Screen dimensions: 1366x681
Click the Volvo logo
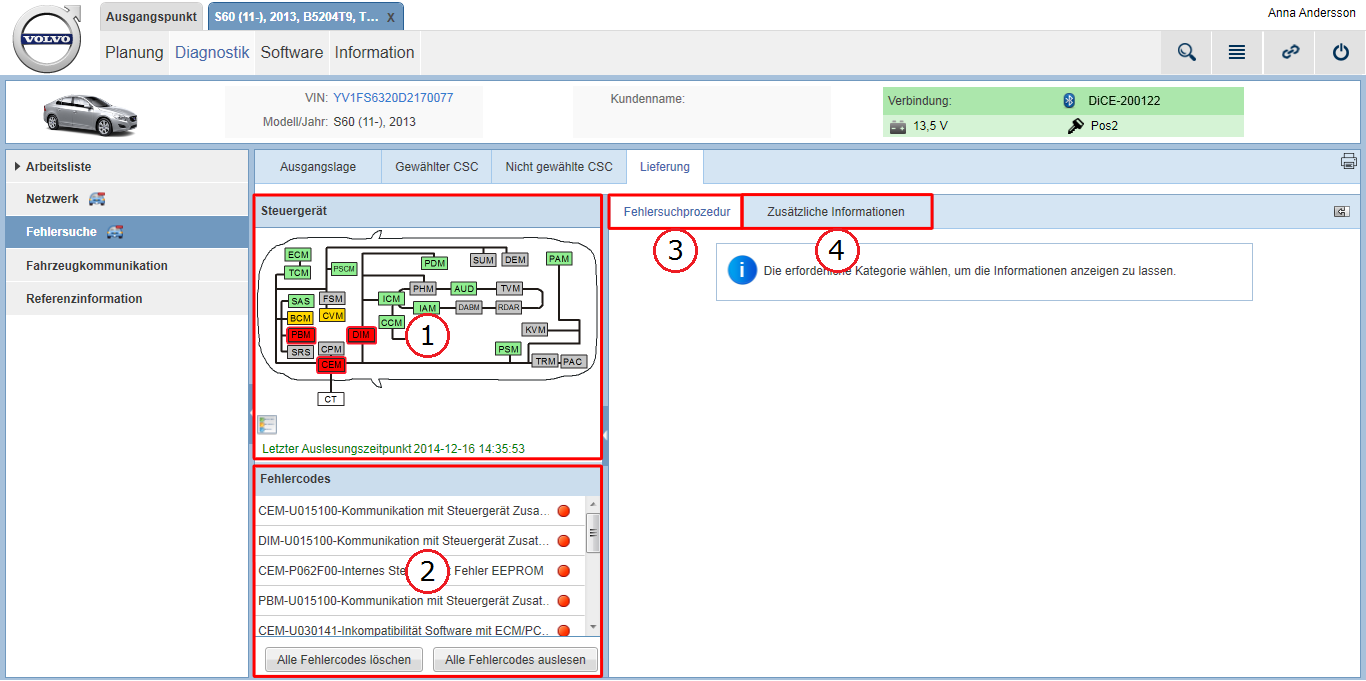pos(45,41)
